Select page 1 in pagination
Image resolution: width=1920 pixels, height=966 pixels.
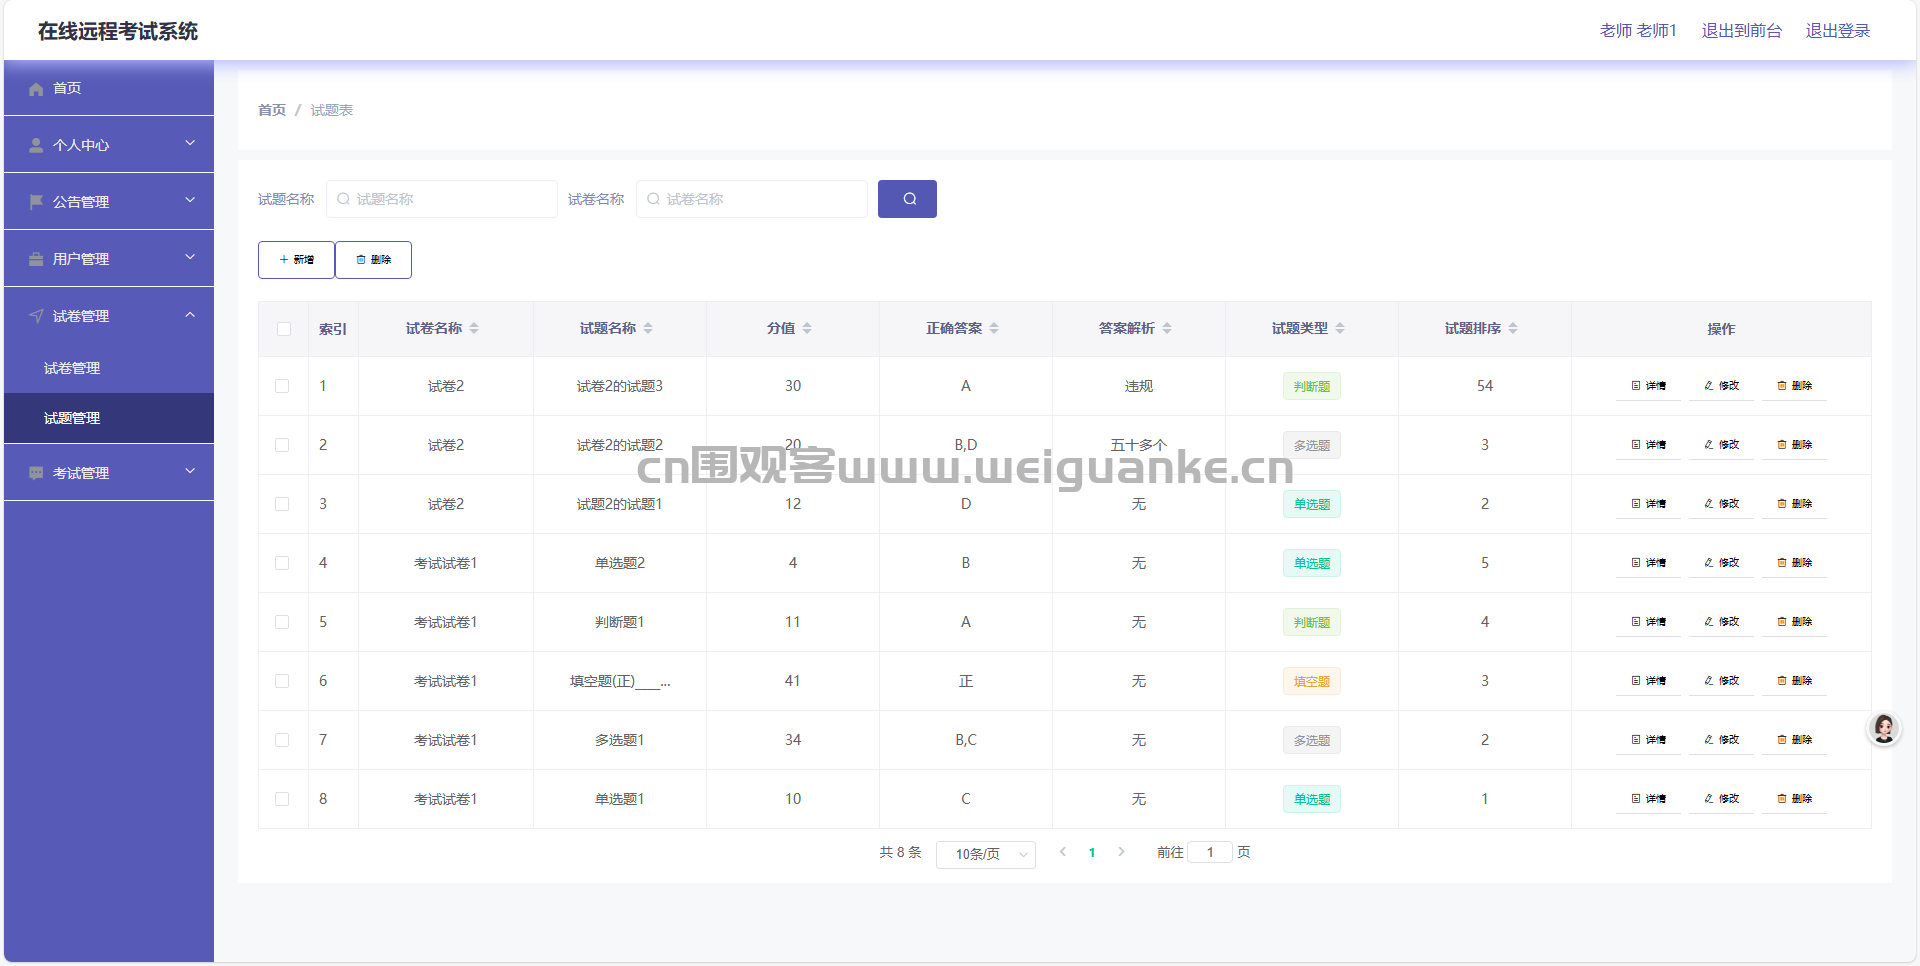pos(1092,853)
